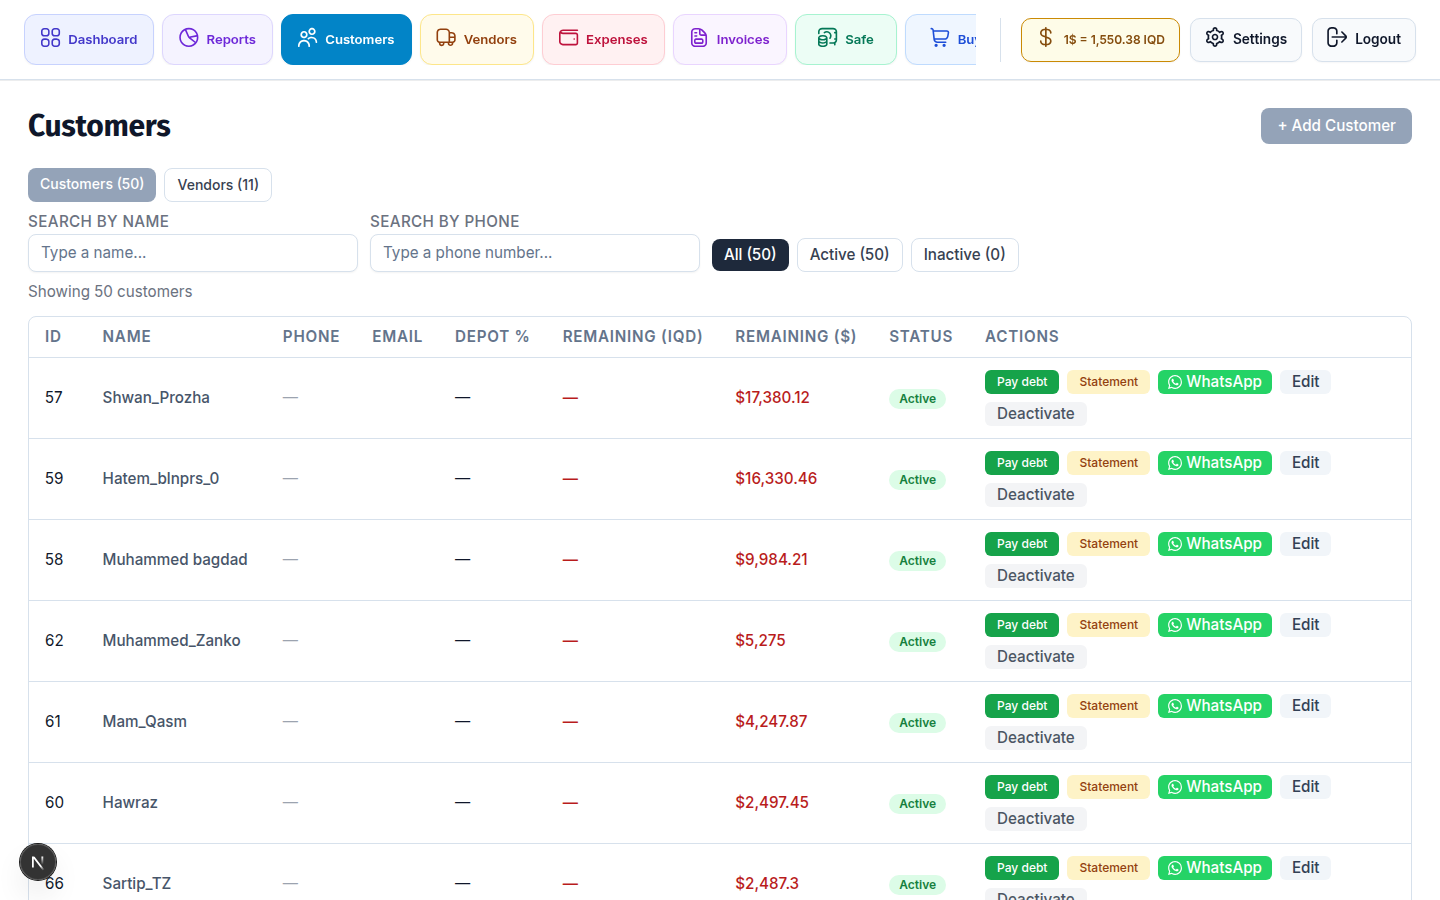
Task: Open Statement for Muhammed_Zanko
Action: [1108, 625]
